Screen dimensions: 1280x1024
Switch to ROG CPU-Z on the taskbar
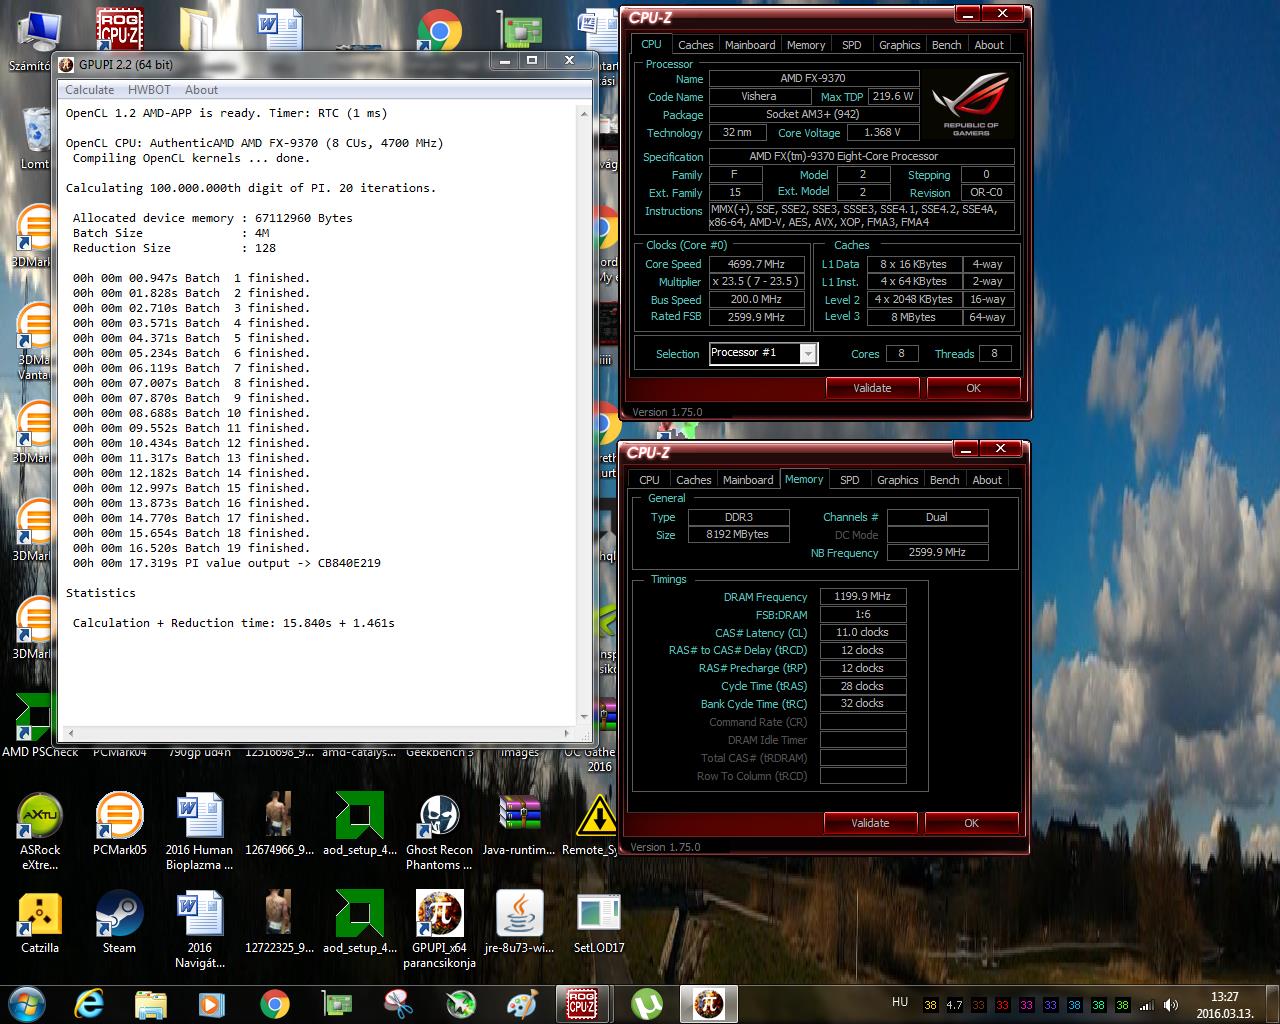tap(582, 1003)
